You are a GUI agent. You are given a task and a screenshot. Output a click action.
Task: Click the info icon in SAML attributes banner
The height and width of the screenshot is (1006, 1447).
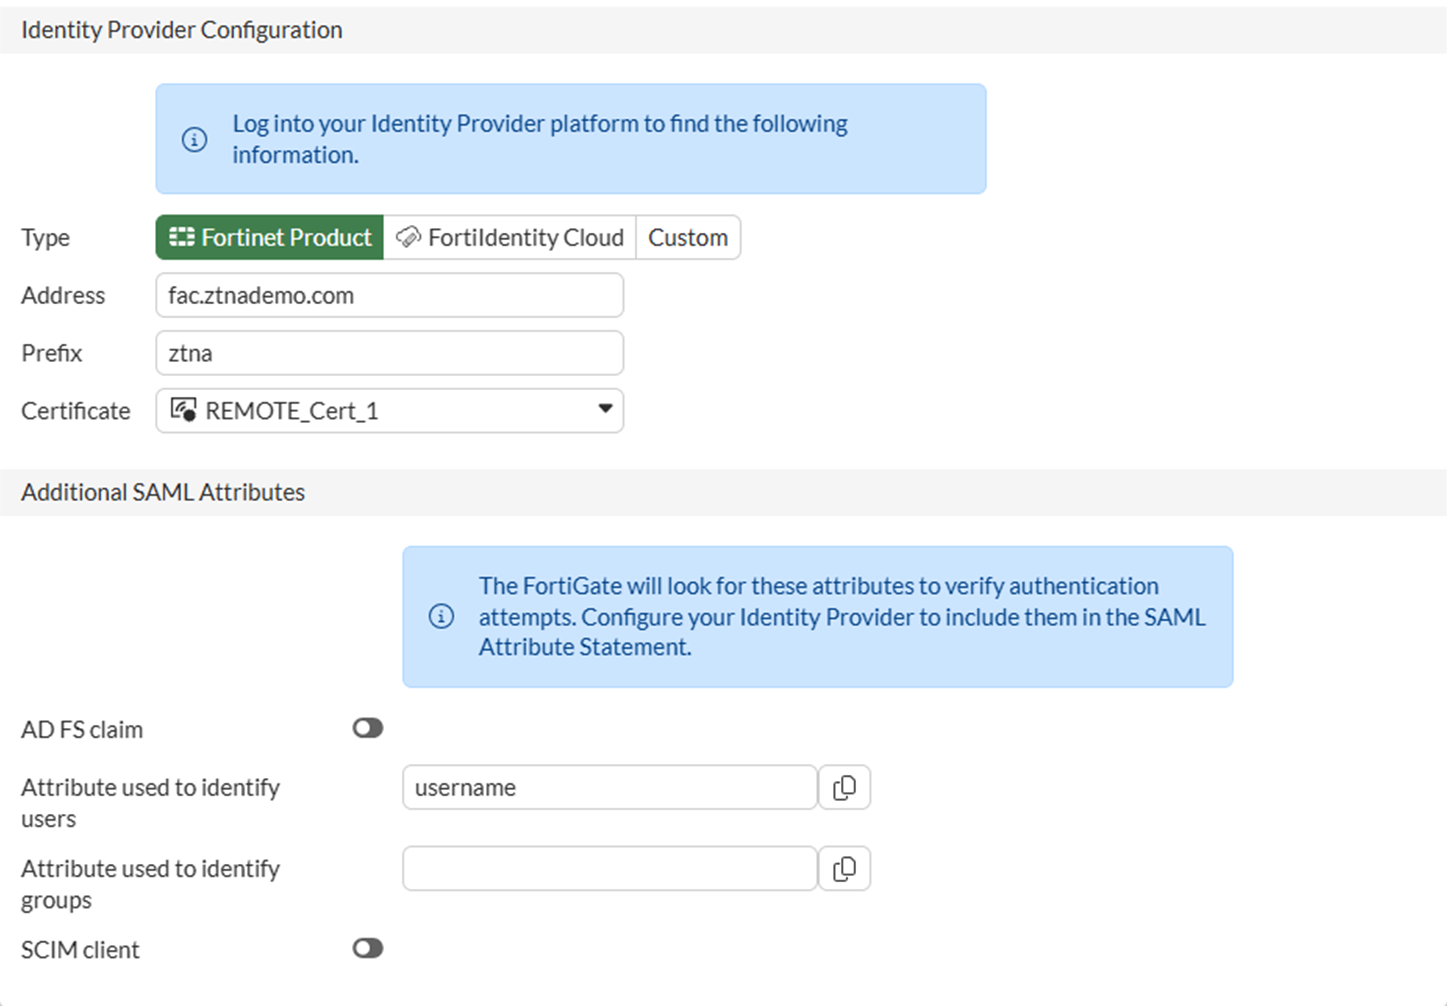(441, 616)
